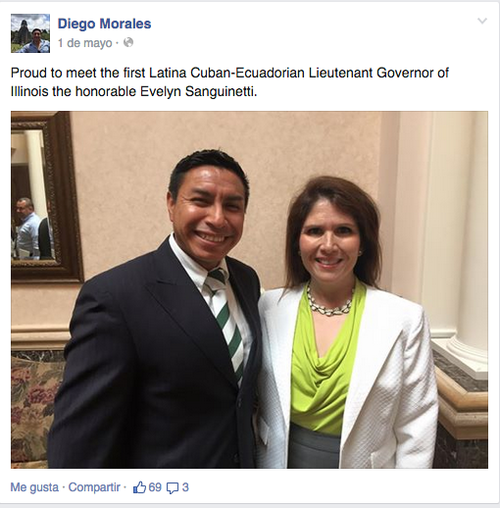This screenshot has width=500, height=508.
Task: Click the thumbs-up icon beside 69
Action: [139, 488]
